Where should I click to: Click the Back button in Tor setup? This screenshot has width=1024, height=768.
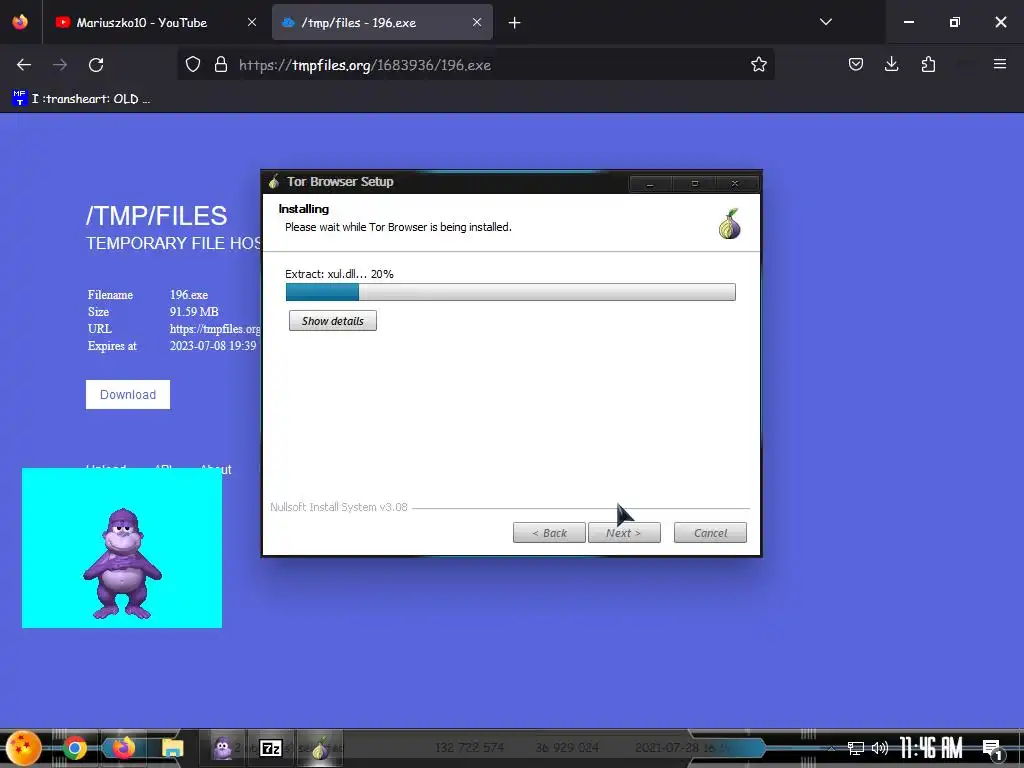549,533
